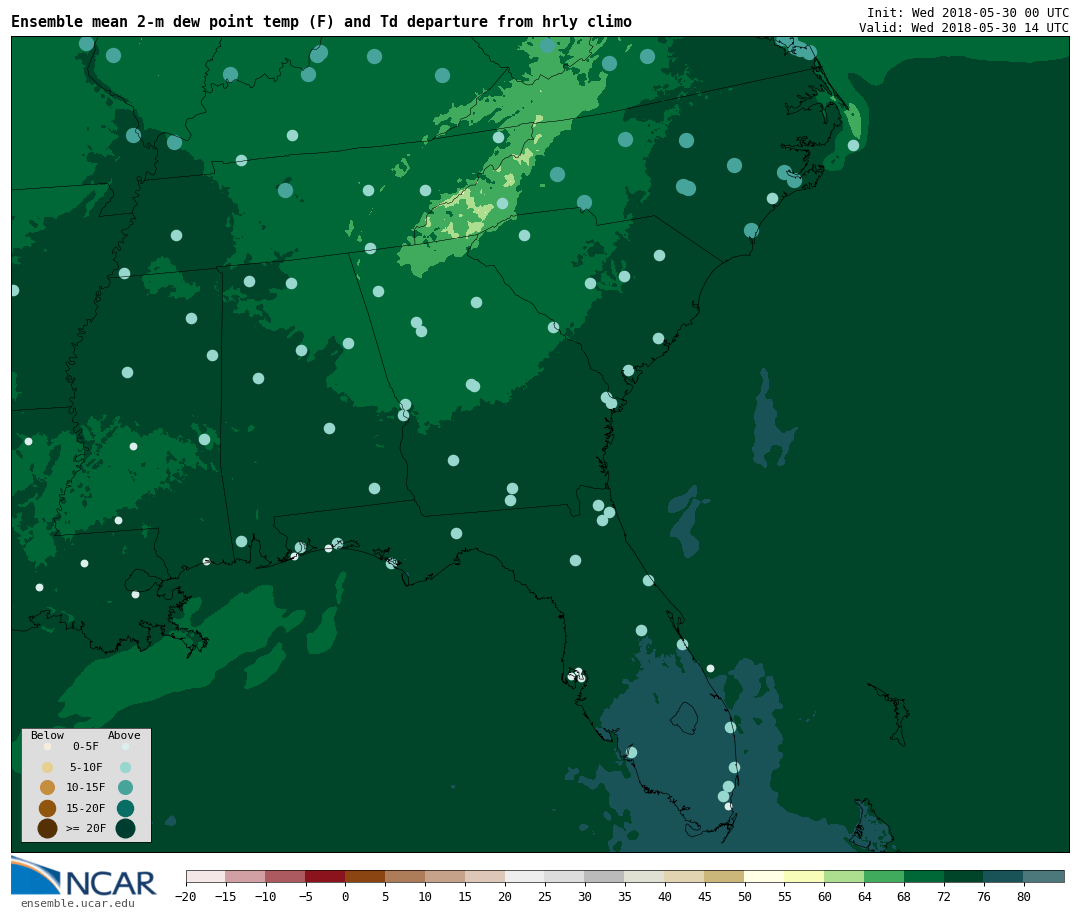Pick the brown swatch between 0 and 5
Image resolution: width=1080 pixels, height=915 pixels.
tap(365, 876)
